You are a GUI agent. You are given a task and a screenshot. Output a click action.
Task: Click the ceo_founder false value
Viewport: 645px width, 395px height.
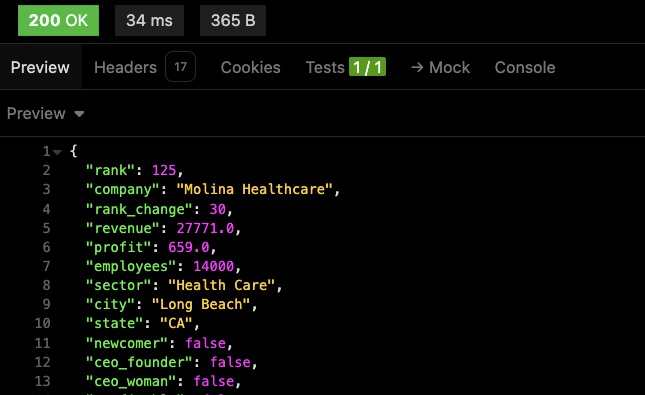[230, 362]
